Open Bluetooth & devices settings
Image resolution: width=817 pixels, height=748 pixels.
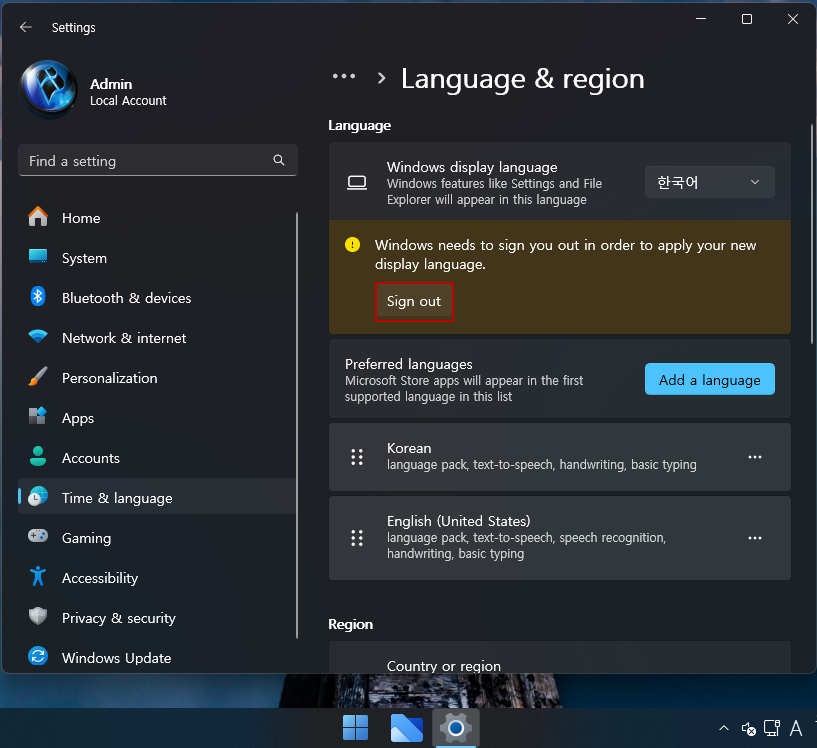157,298
